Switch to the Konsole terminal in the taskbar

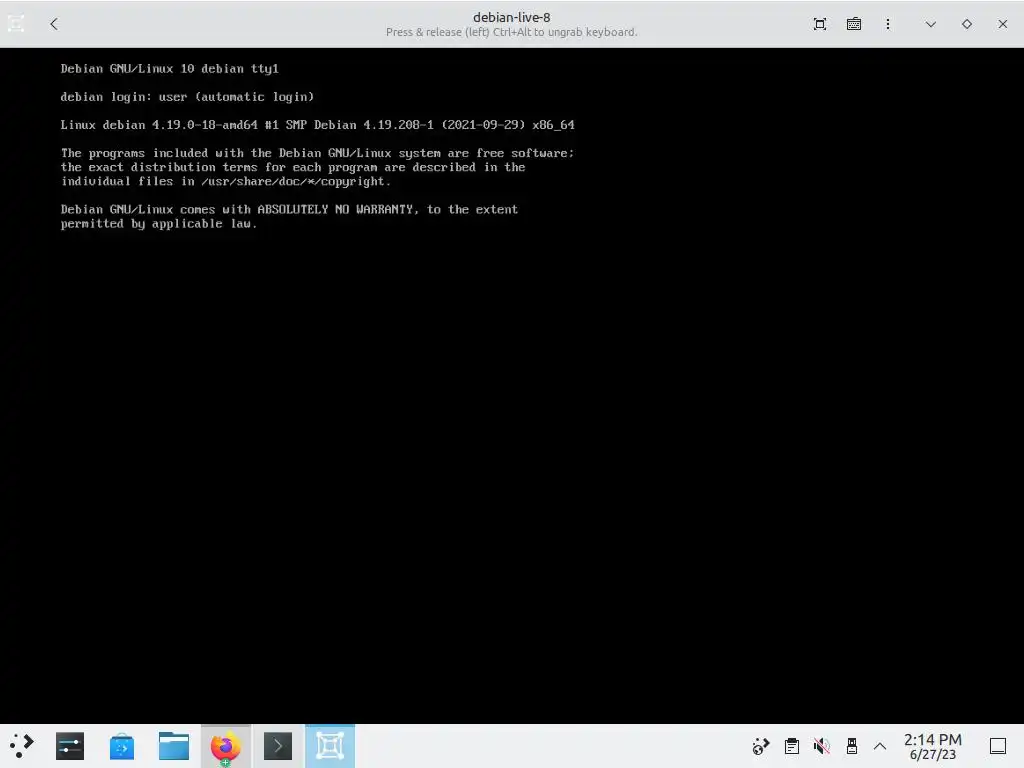278,746
